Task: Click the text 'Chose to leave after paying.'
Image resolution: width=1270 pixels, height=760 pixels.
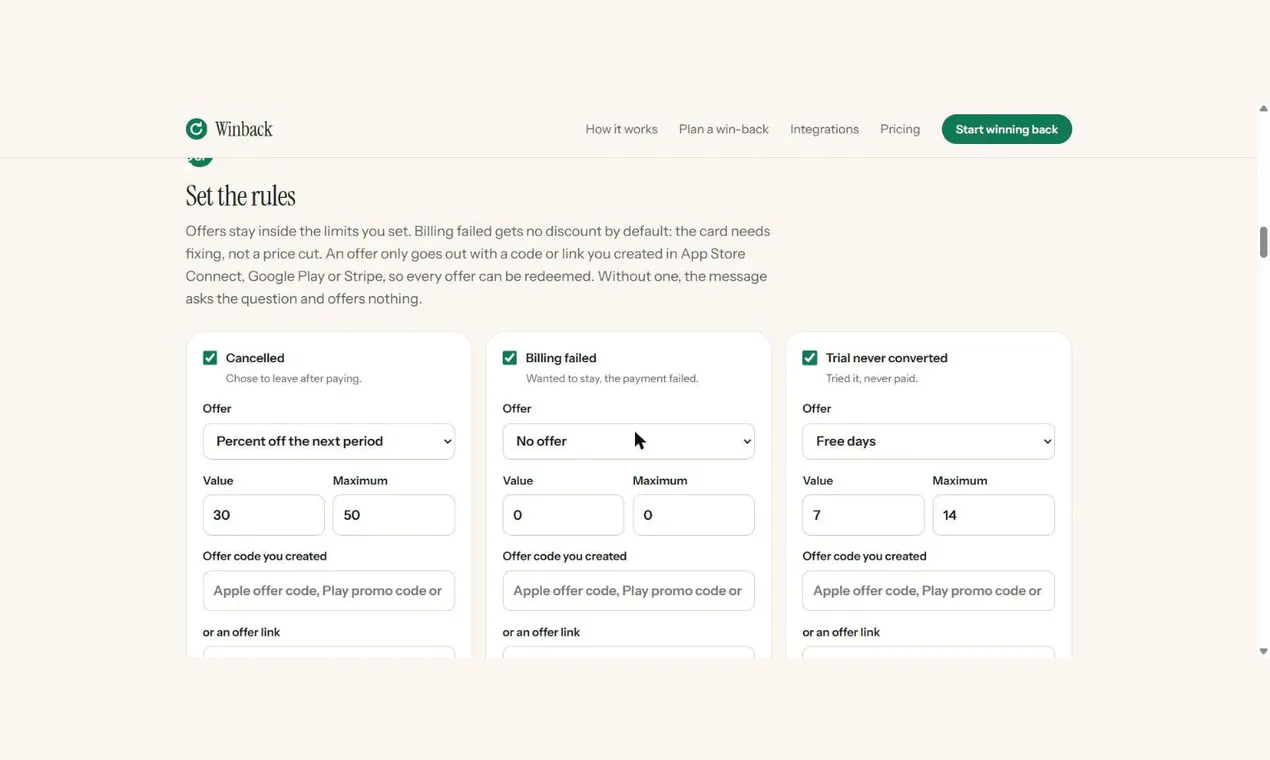Action: (294, 379)
